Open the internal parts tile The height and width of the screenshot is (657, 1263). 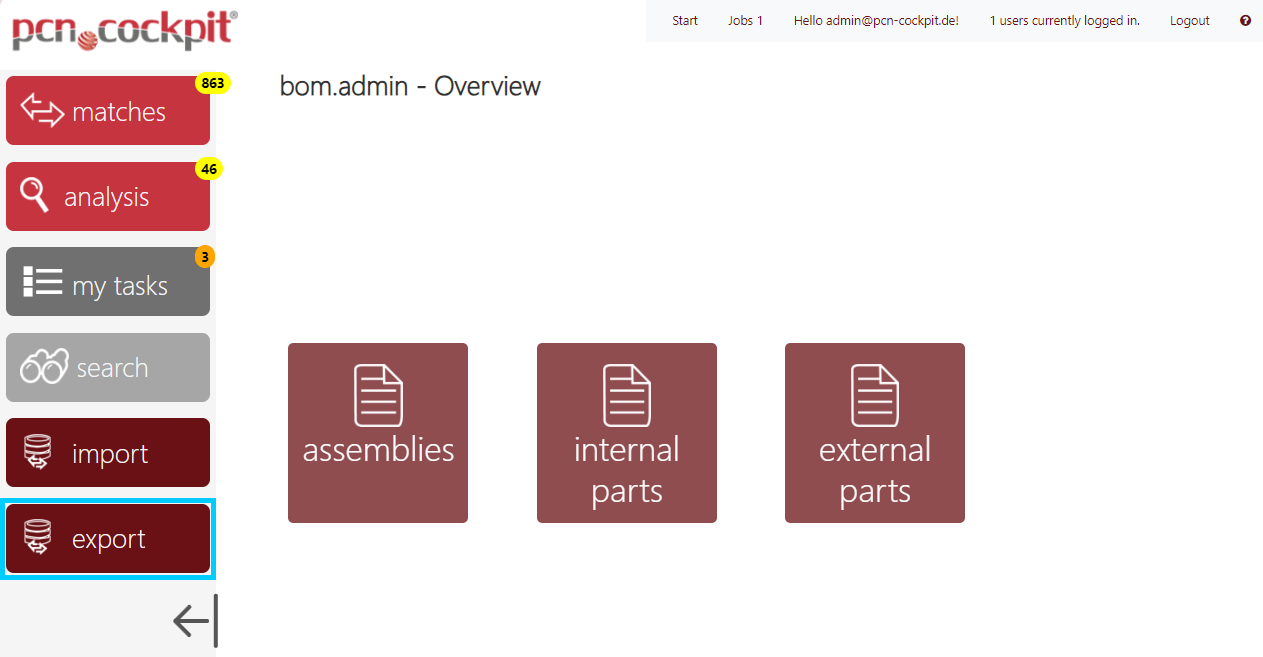point(627,433)
